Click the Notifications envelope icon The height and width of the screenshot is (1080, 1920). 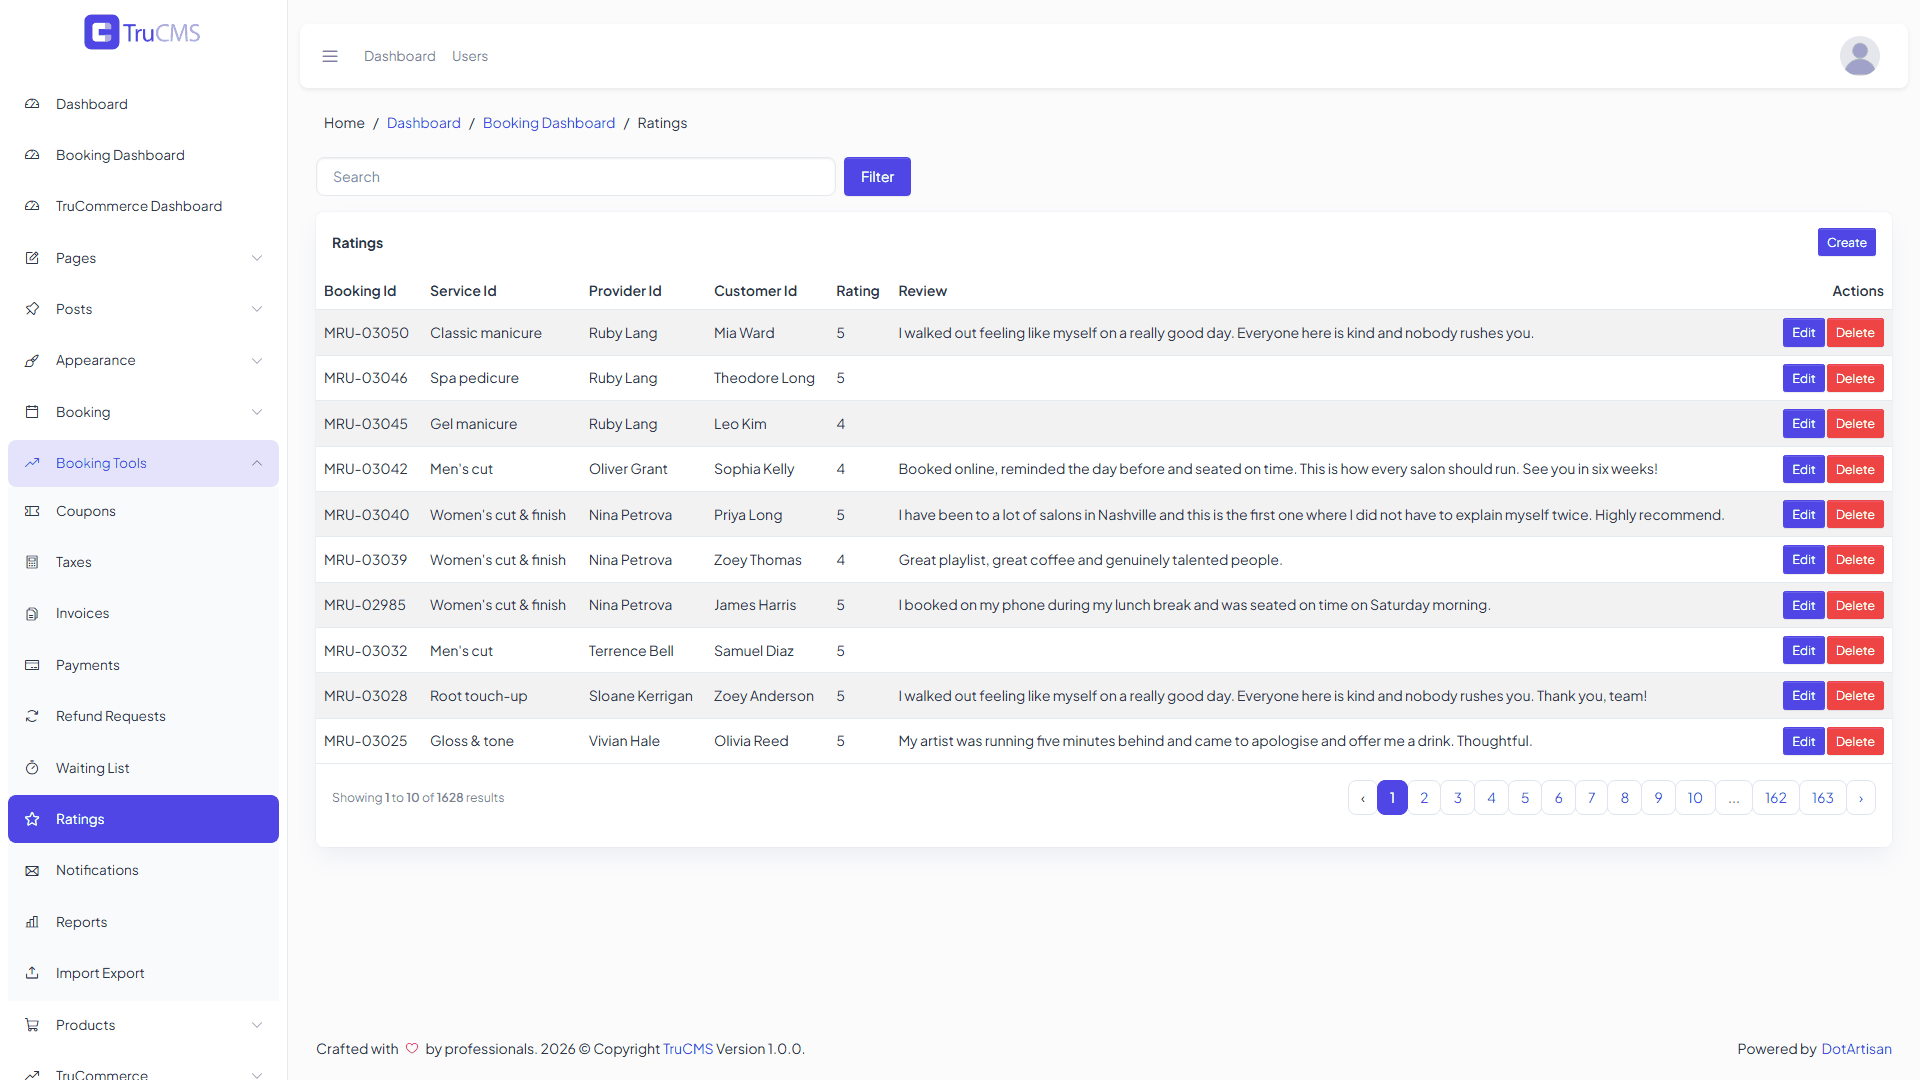32,870
